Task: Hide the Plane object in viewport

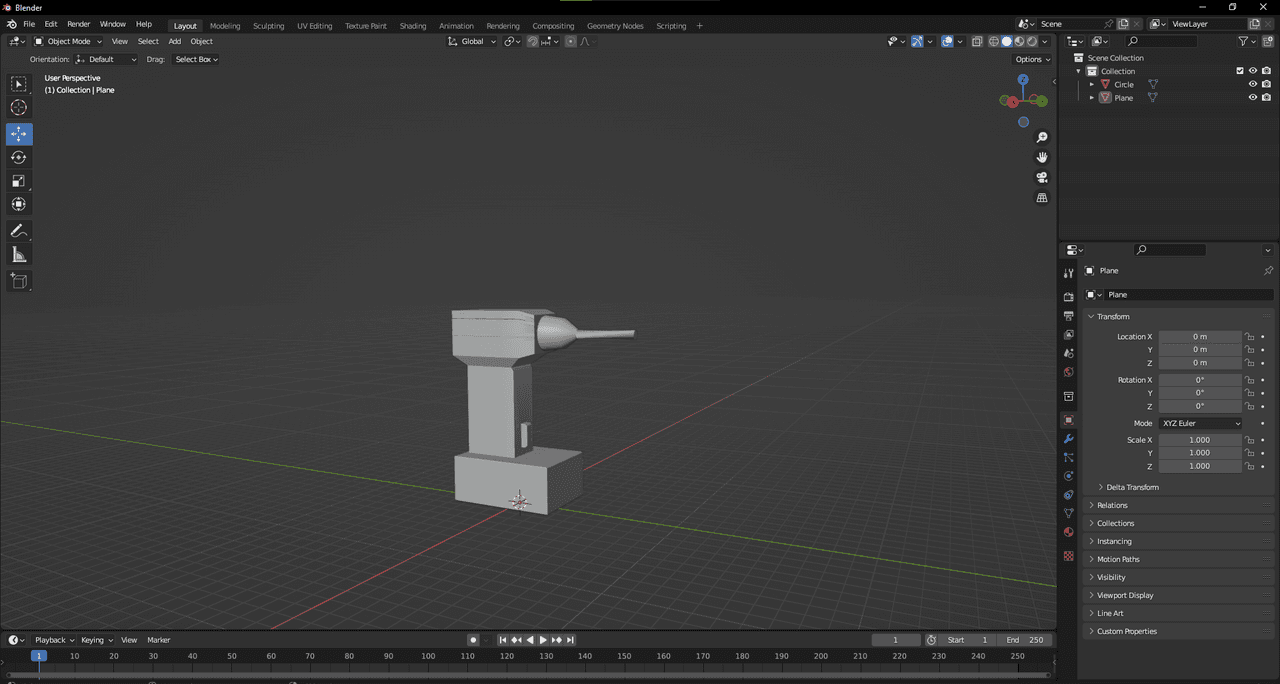Action: tap(1252, 98)
